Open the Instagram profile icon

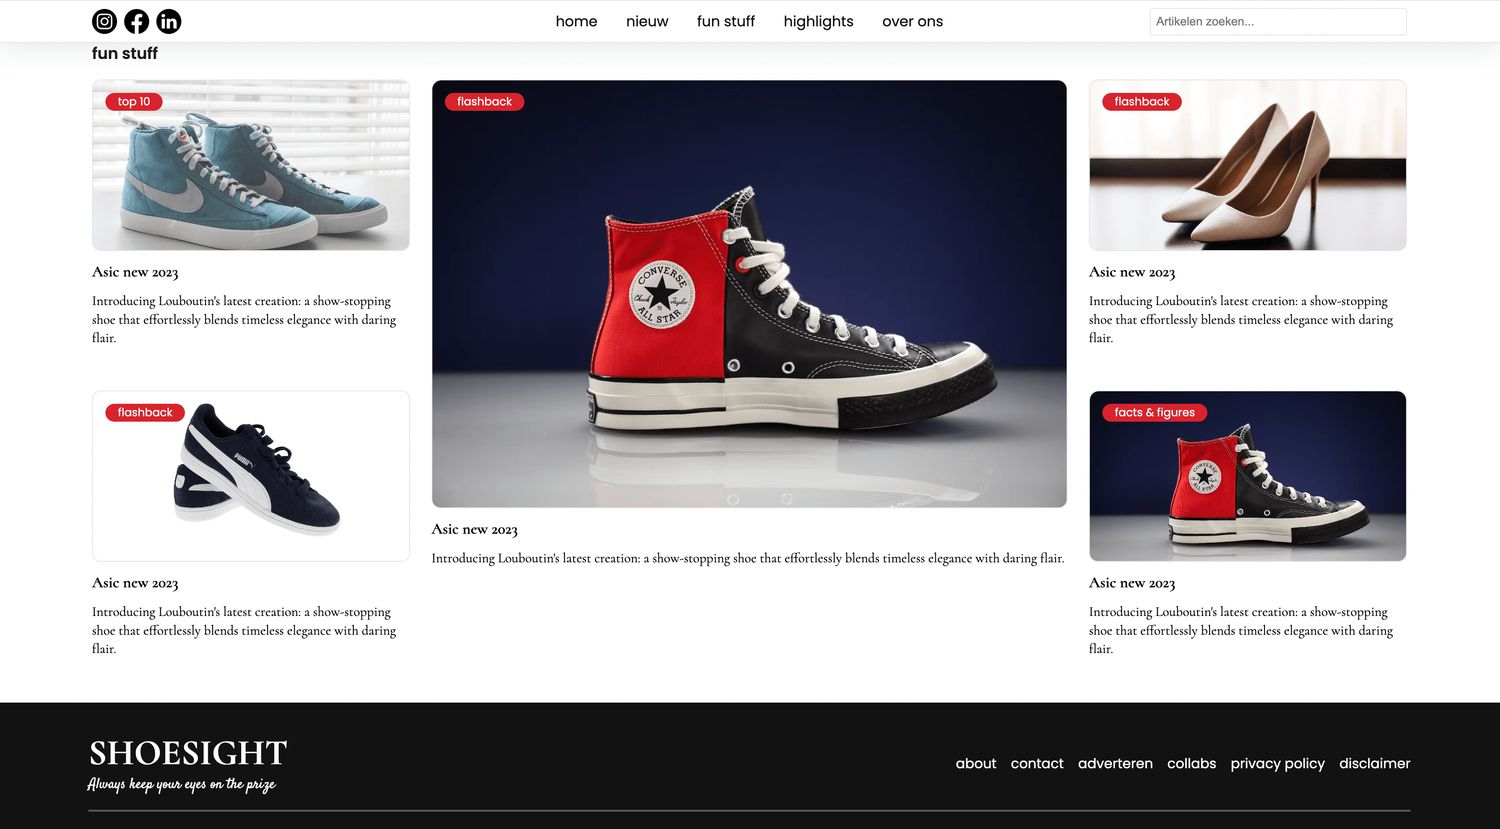104,21
